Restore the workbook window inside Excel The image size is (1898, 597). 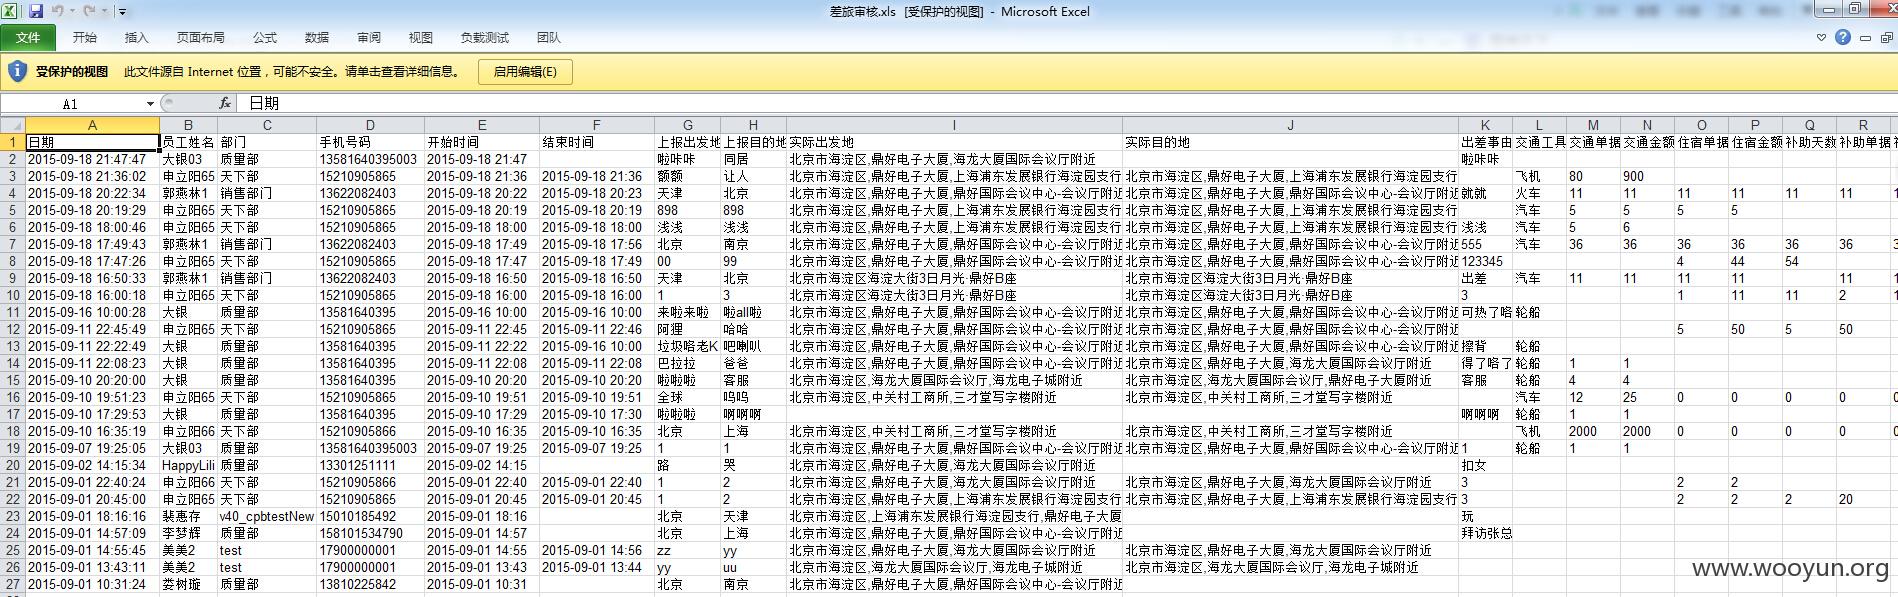tap(1886, 37)
